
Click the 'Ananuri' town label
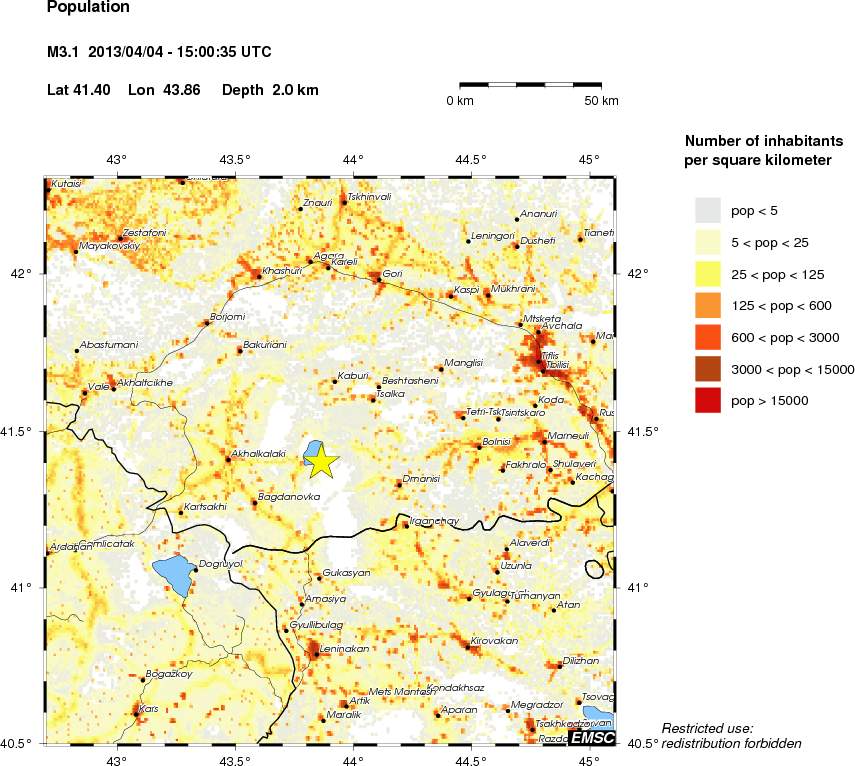coord(539,214)
